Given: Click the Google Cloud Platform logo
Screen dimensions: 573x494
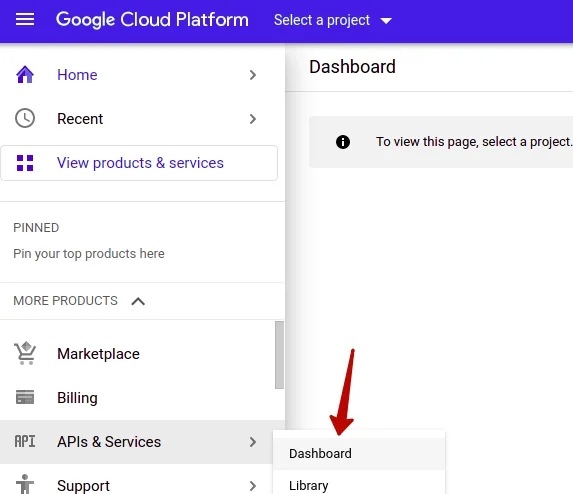Looking at the screenshot, I should 152,20.
